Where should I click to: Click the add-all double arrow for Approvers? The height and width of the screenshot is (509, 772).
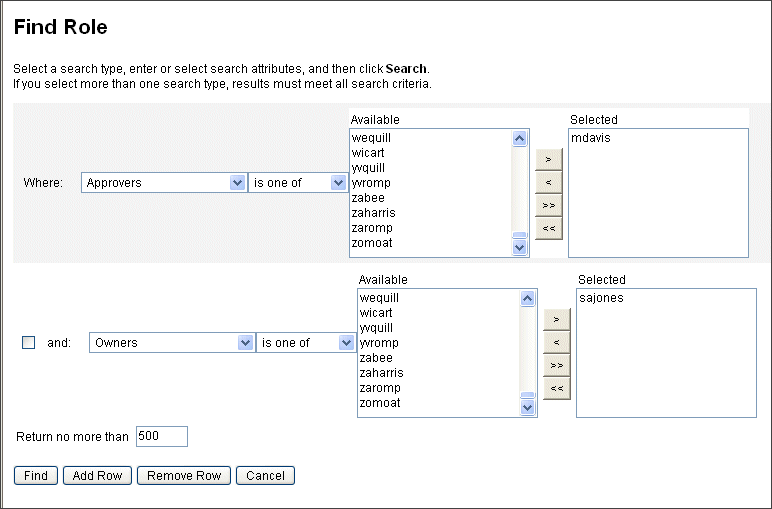548,206
